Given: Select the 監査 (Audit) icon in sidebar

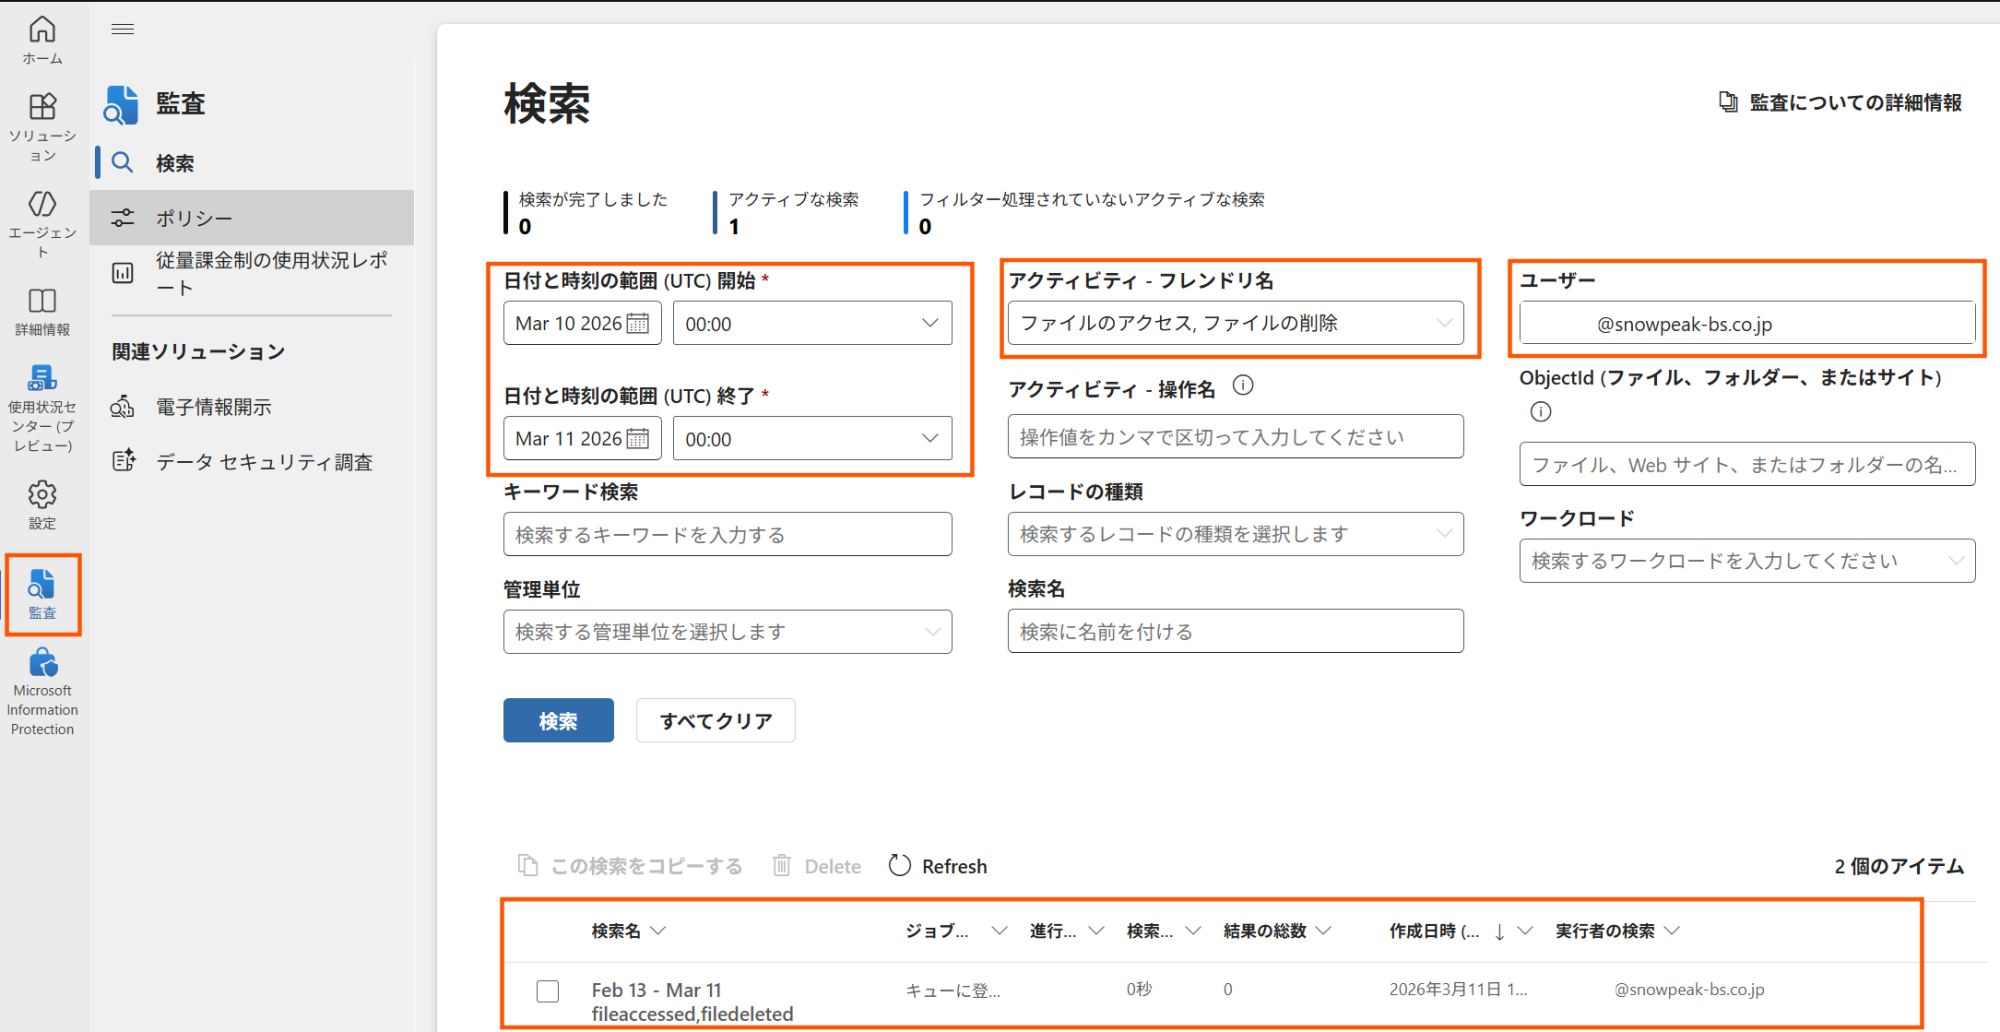Looking at the screenshot, I should click(42, 594).
